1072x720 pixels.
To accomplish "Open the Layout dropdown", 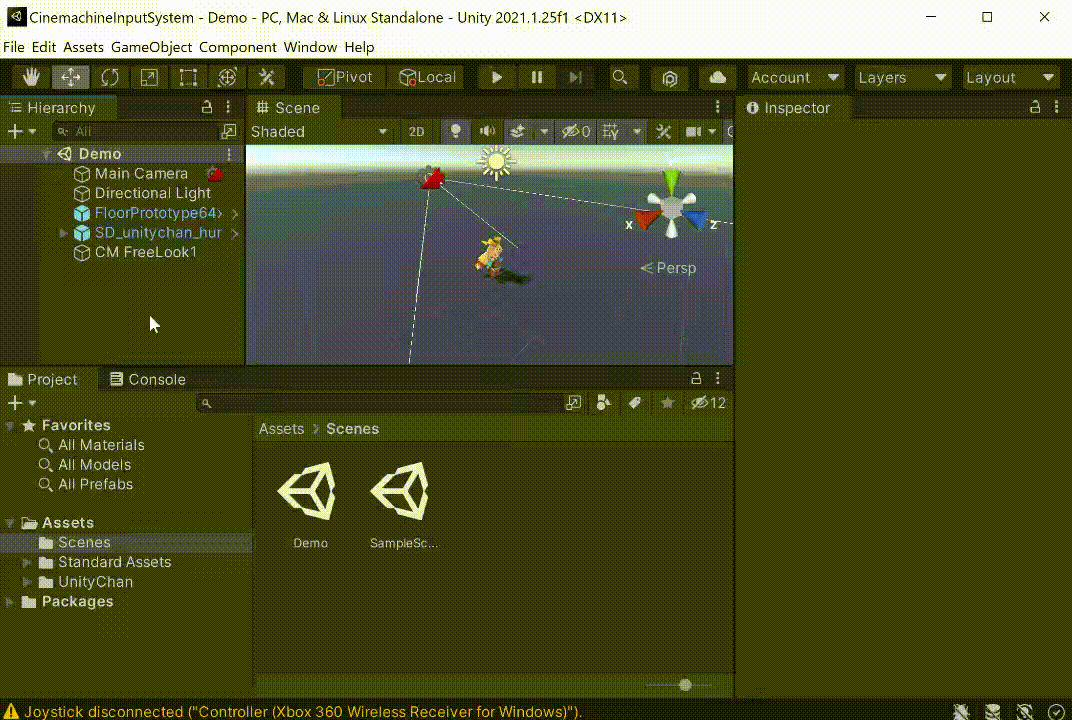I will (x=1010, y=78).
